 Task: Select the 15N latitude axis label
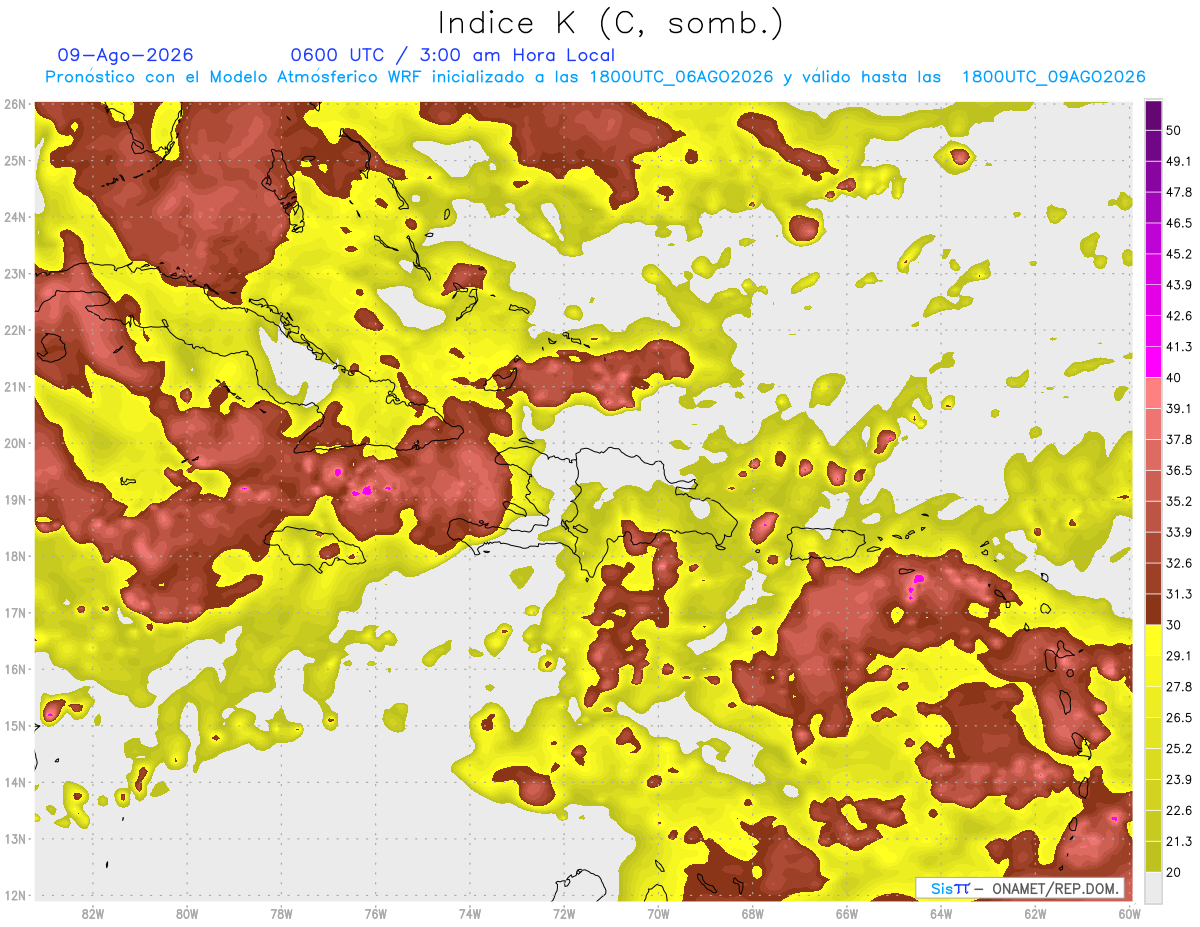pos(15,726)
